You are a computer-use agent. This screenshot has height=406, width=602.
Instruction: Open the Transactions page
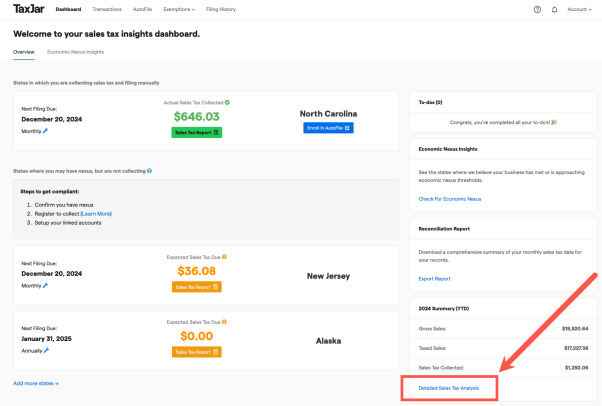(x=107, y=9)
